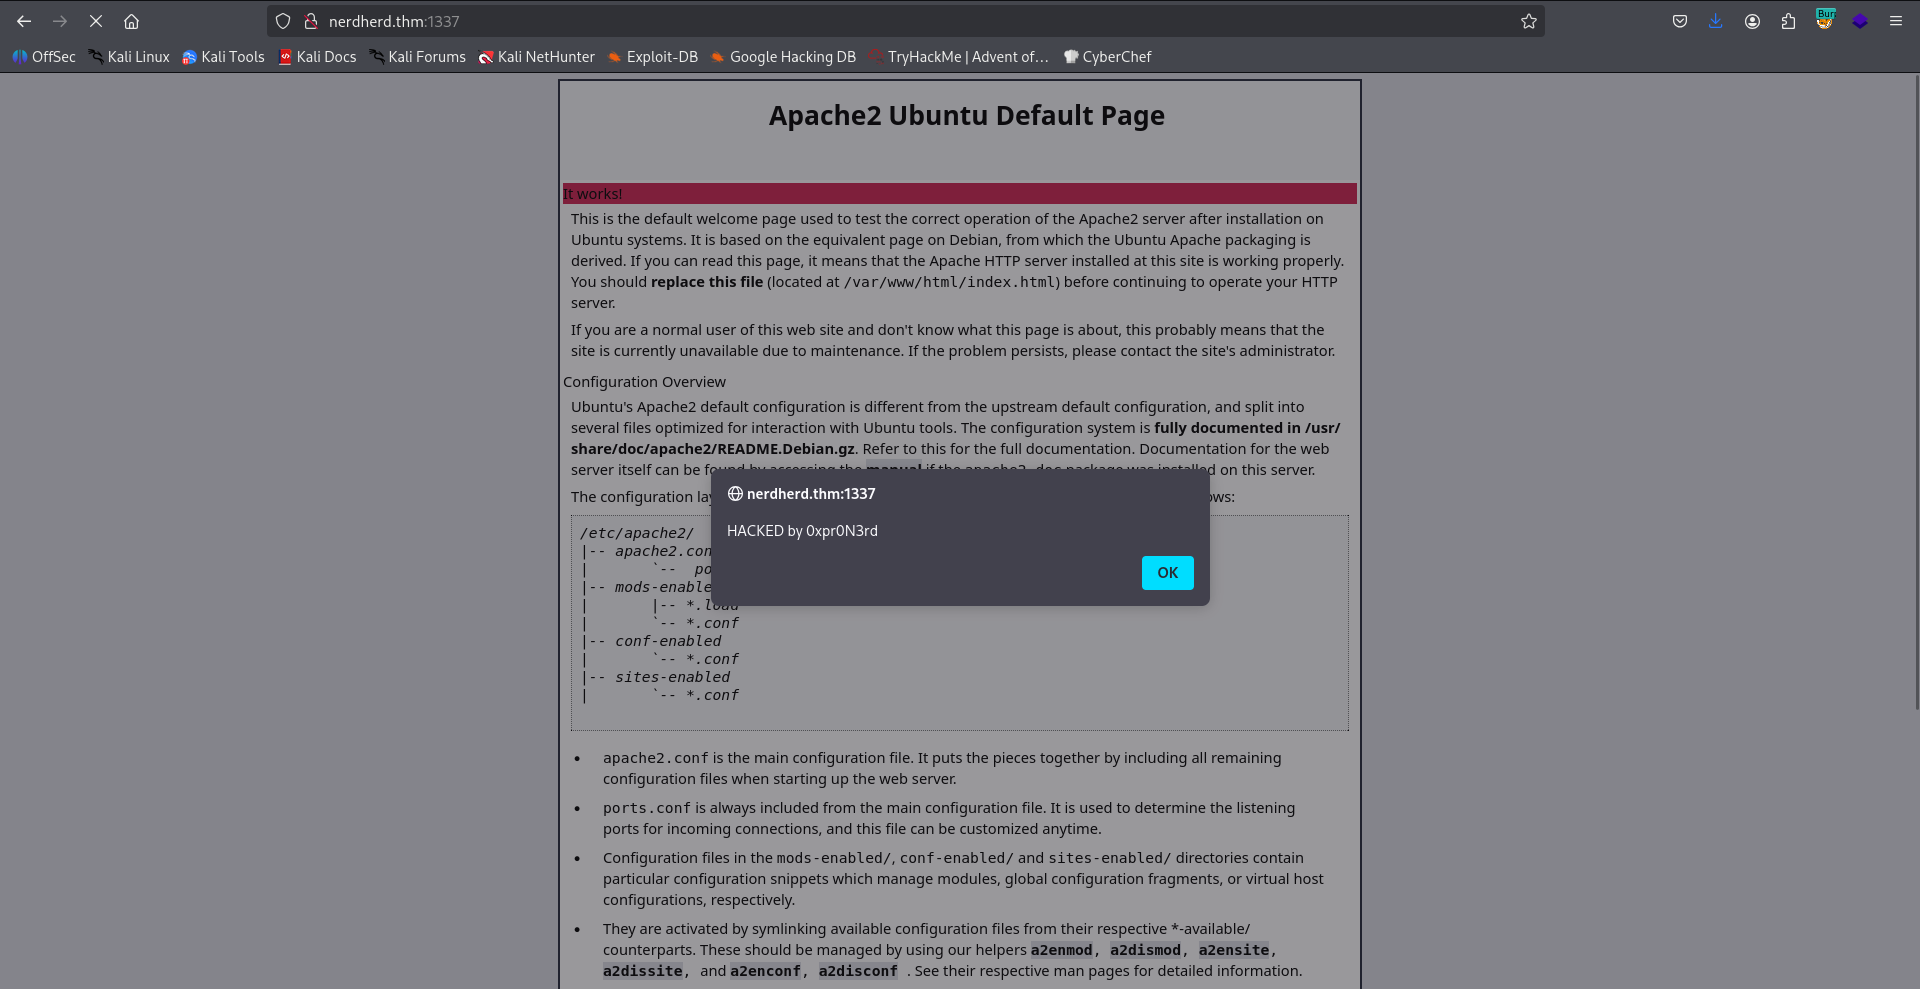The image size is (1920, 989).
Task: Show site connection security info
Action: pyautogui.click(x=311, y=21)
